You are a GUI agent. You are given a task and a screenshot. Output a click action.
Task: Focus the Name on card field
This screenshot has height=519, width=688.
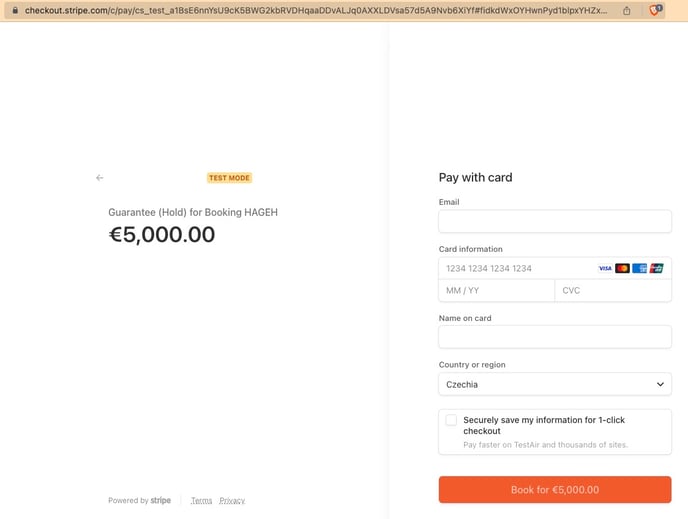(555, 337)
